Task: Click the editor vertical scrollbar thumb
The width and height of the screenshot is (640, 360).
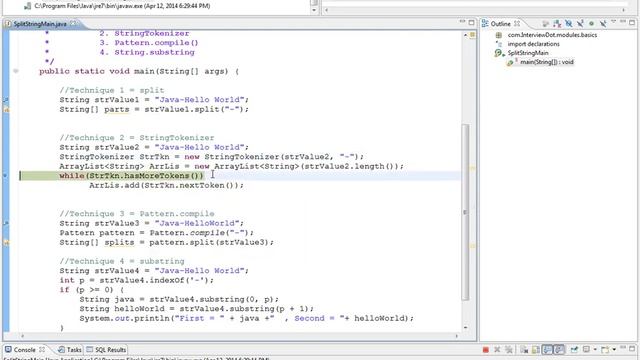Action: tap(465, 212)
